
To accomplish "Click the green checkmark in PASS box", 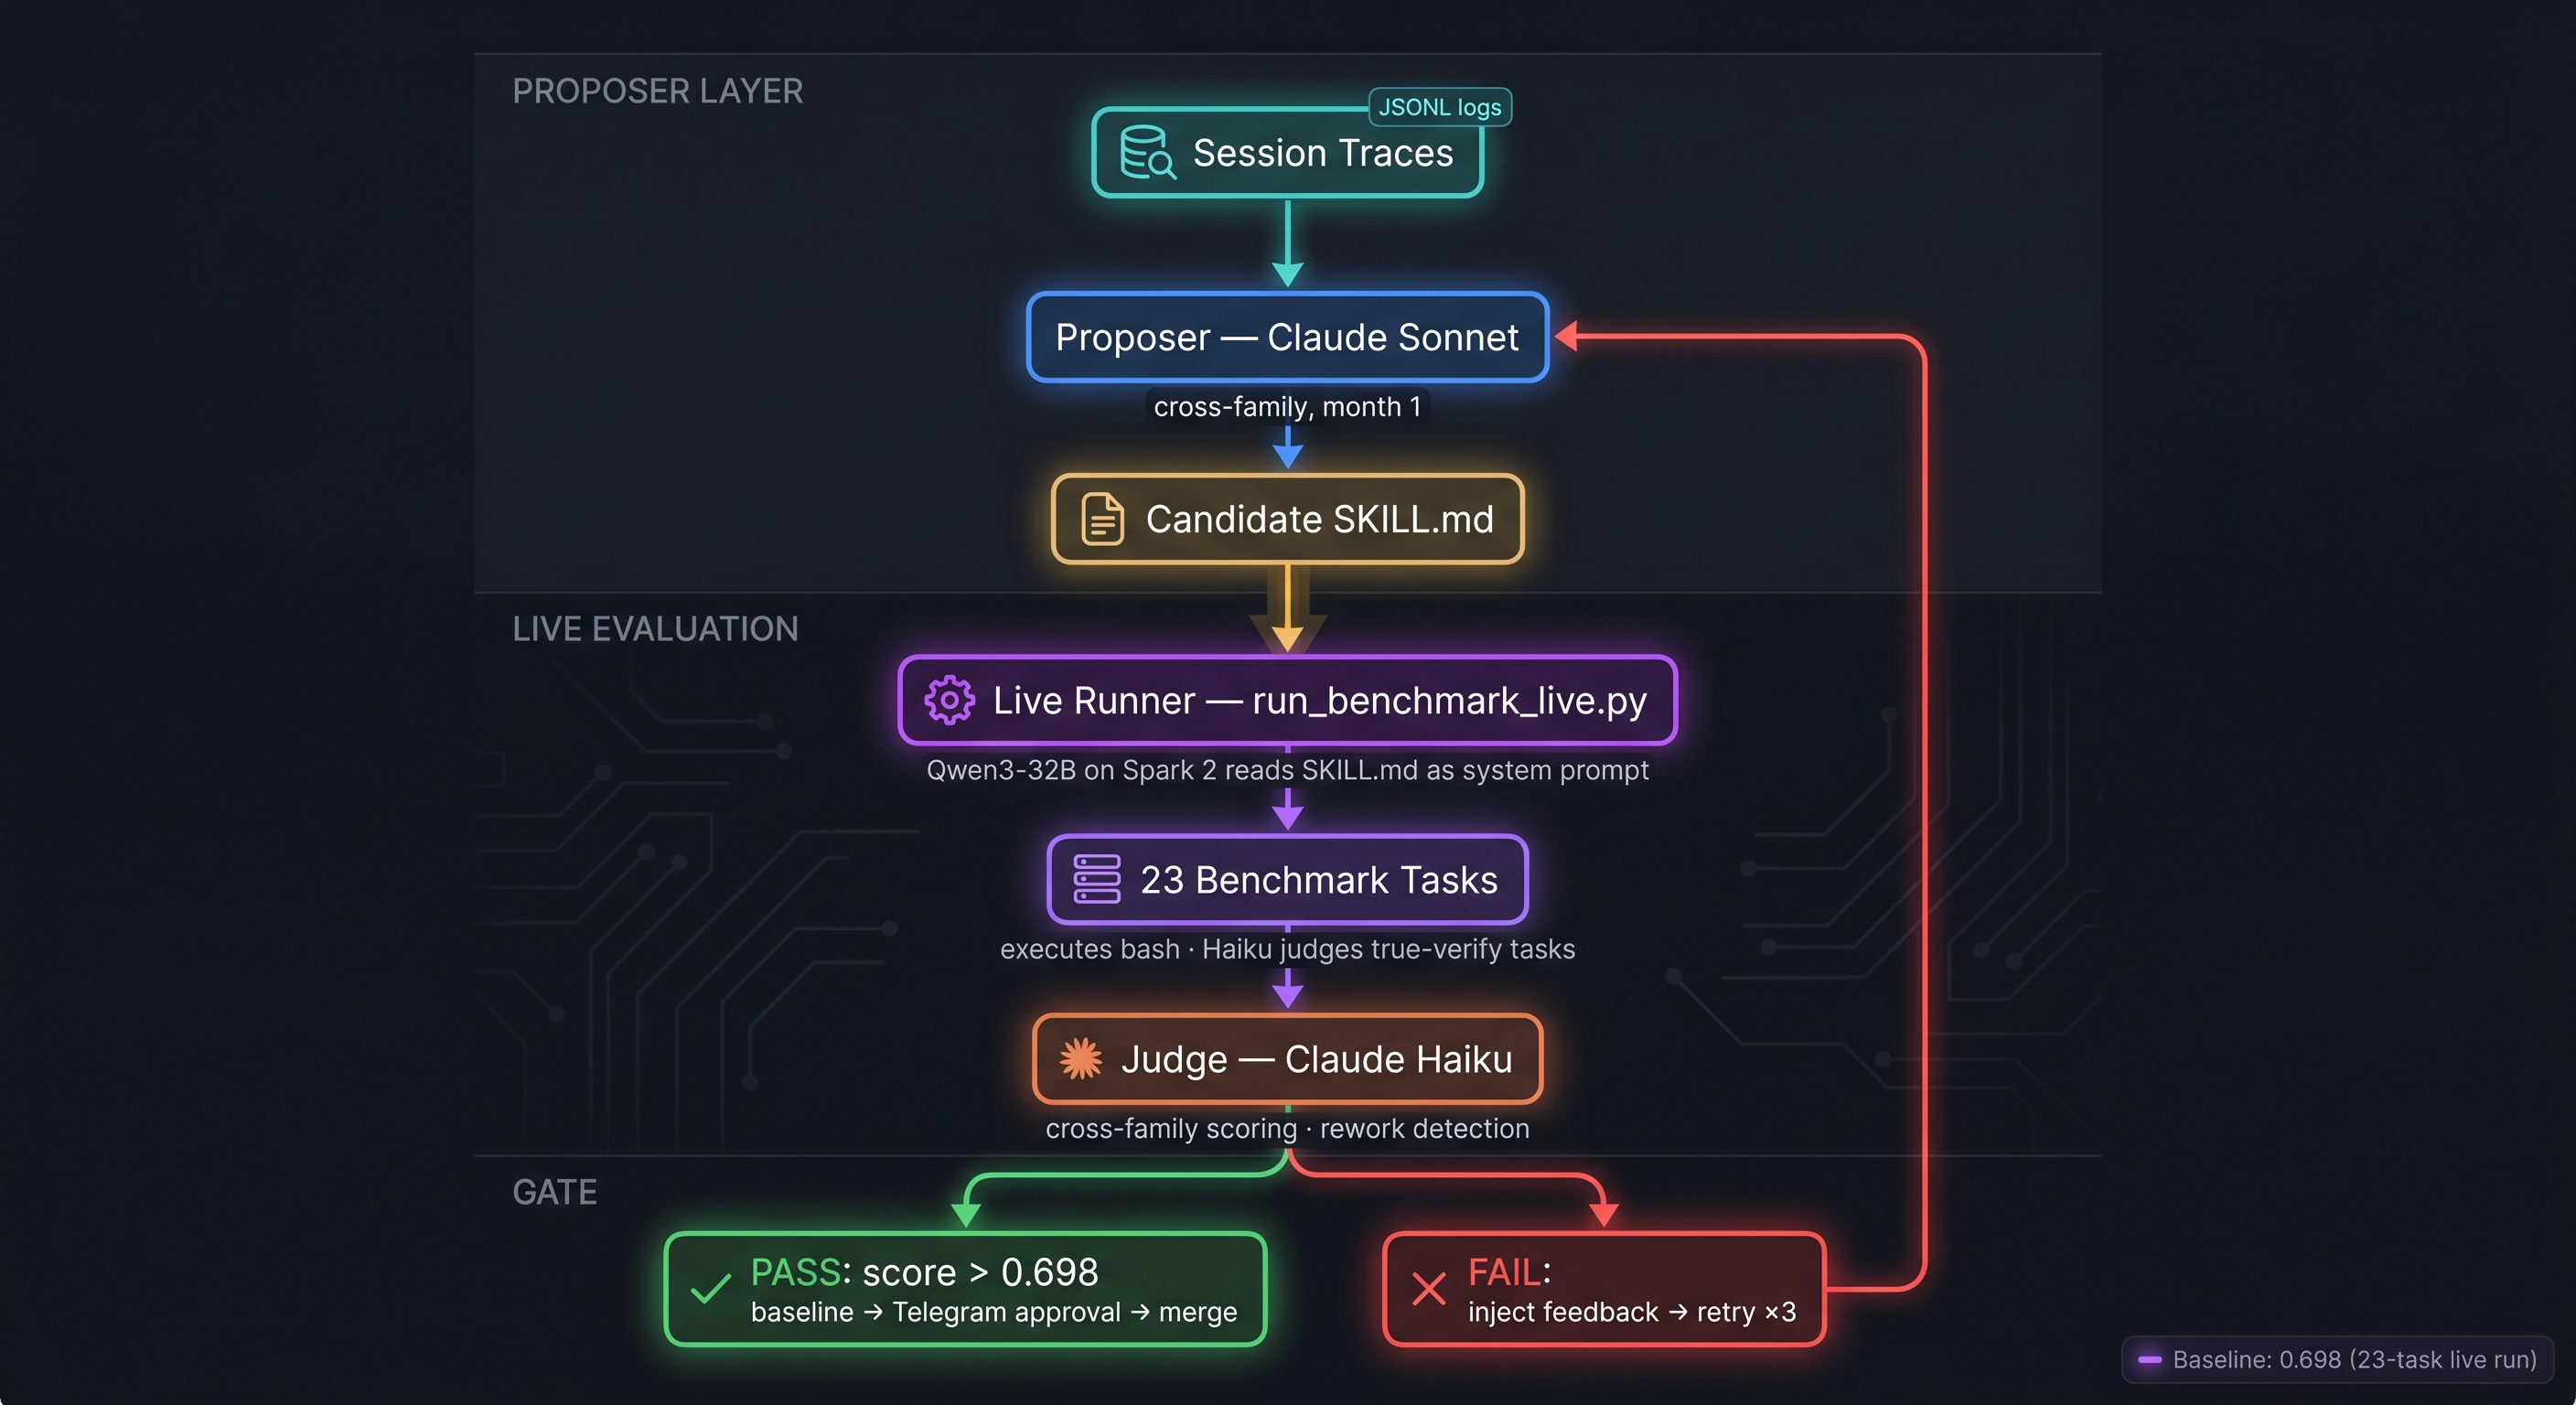I will point(711,1288).
